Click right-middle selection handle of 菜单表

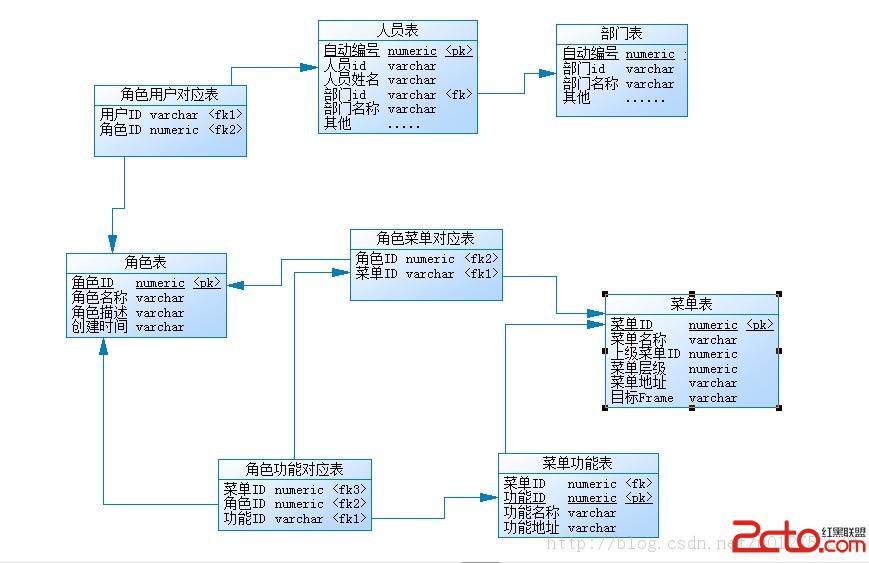coord(779,351)
